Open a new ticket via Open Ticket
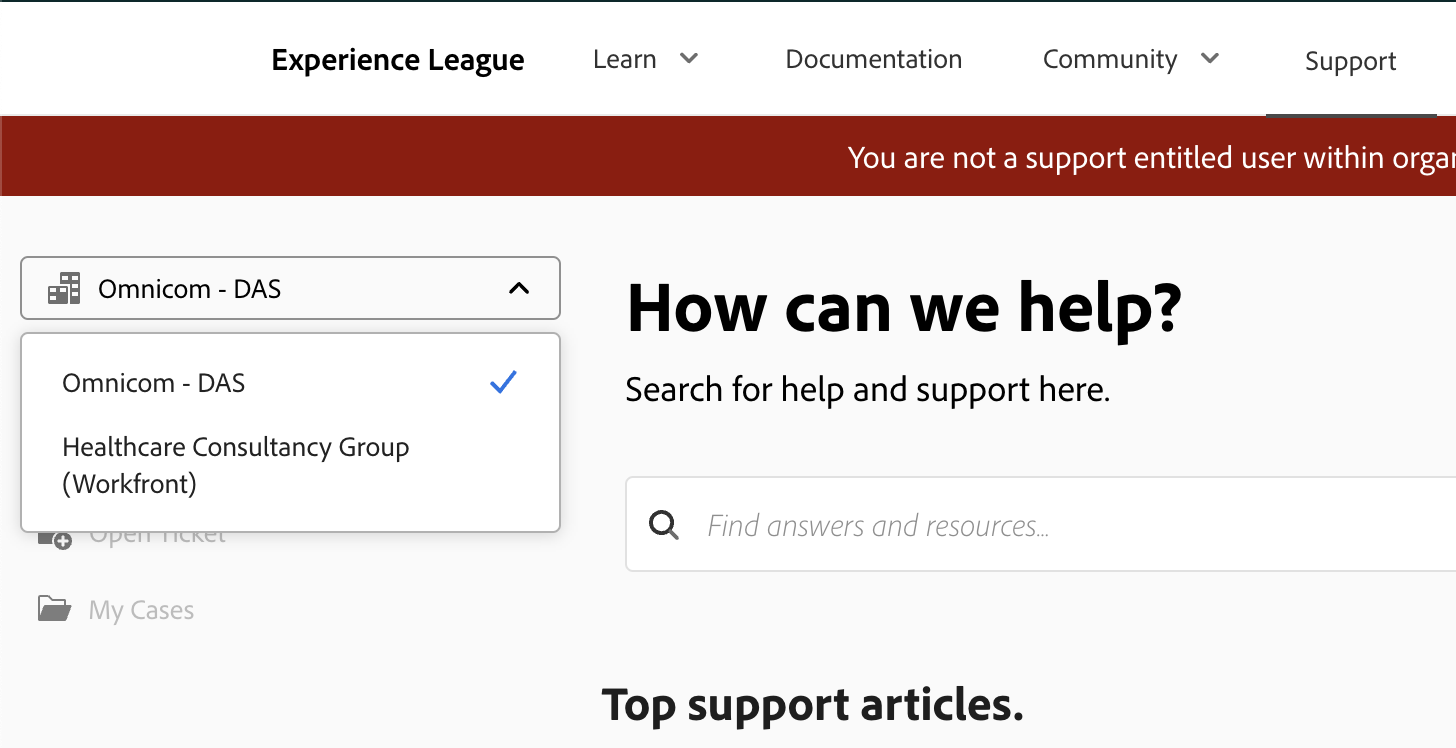This screenshot has width=1456, height=748. click(x=158, y=533)
